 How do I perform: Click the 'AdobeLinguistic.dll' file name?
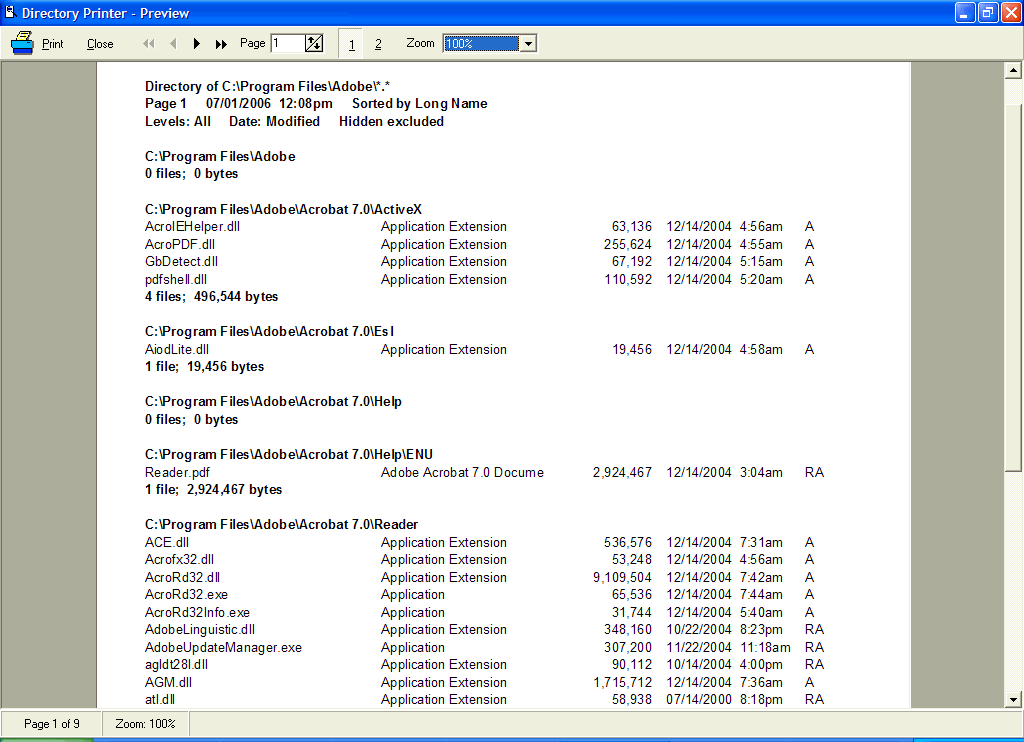pyautogui.click(x=200, y=630)
